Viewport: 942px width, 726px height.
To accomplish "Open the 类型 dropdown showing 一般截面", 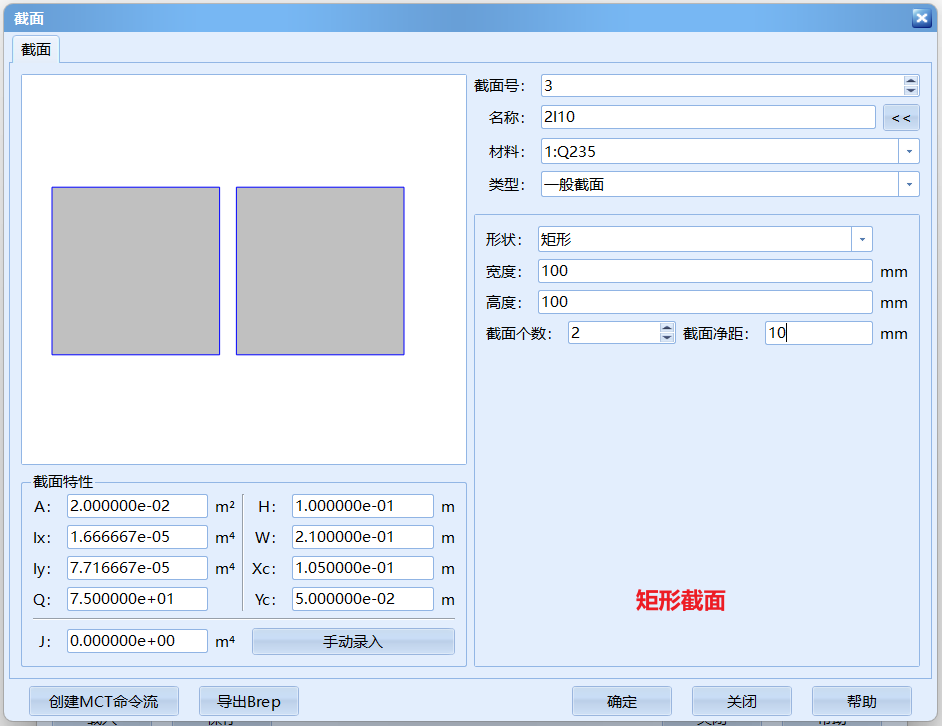I will click(910, 184).
